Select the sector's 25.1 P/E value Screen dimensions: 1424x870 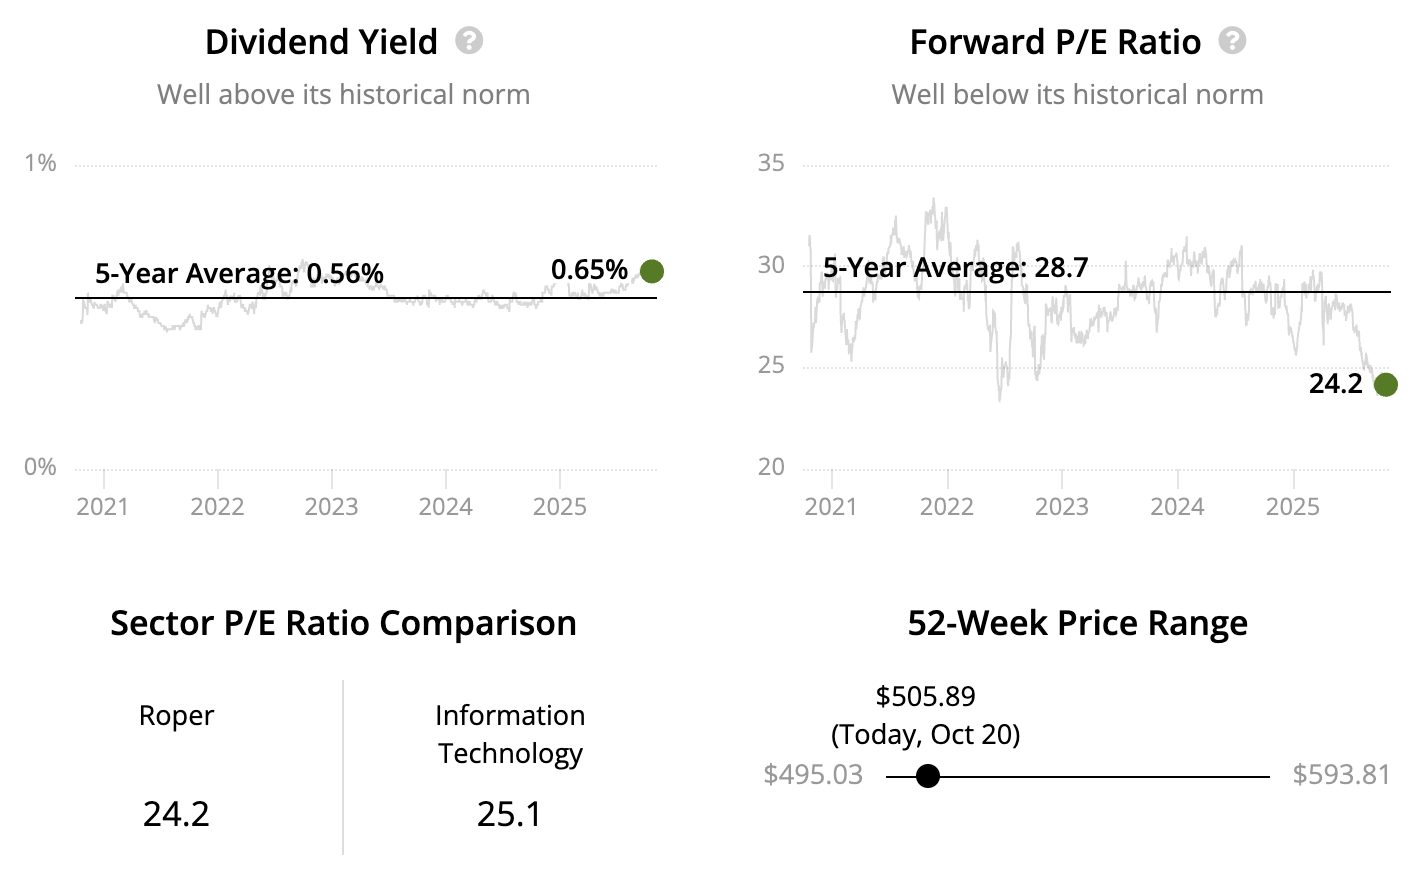point(510,814)
